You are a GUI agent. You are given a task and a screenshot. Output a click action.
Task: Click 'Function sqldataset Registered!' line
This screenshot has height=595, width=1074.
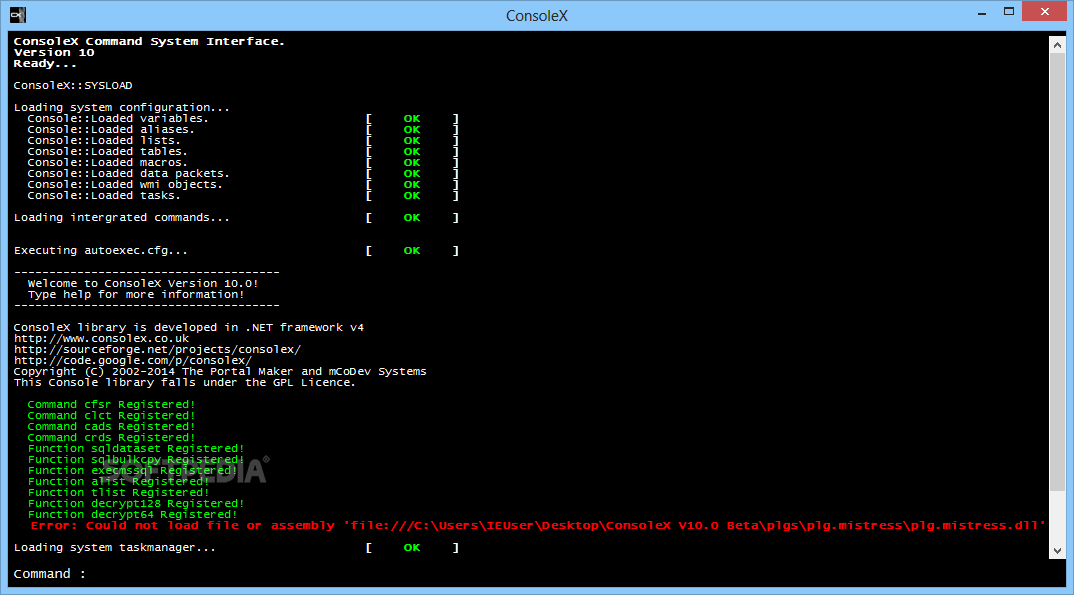click(x=136, y=448)
